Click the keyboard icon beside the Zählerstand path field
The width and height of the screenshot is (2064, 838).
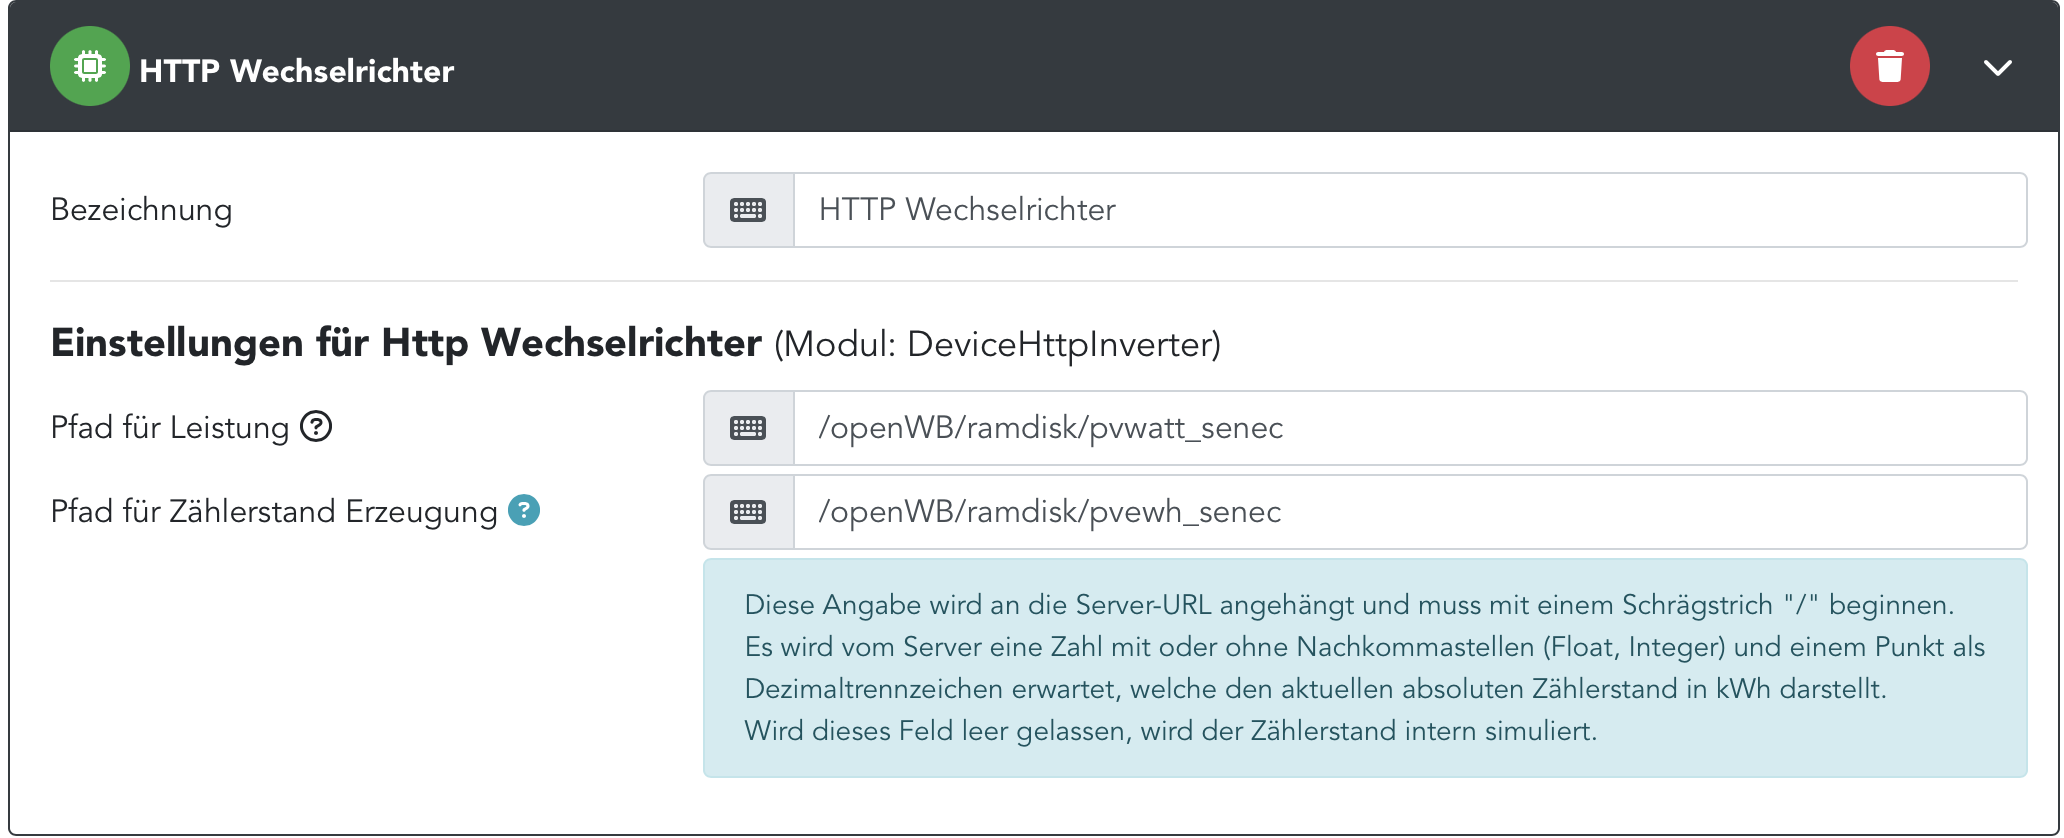pyautogui.click(x=748, y=512)
